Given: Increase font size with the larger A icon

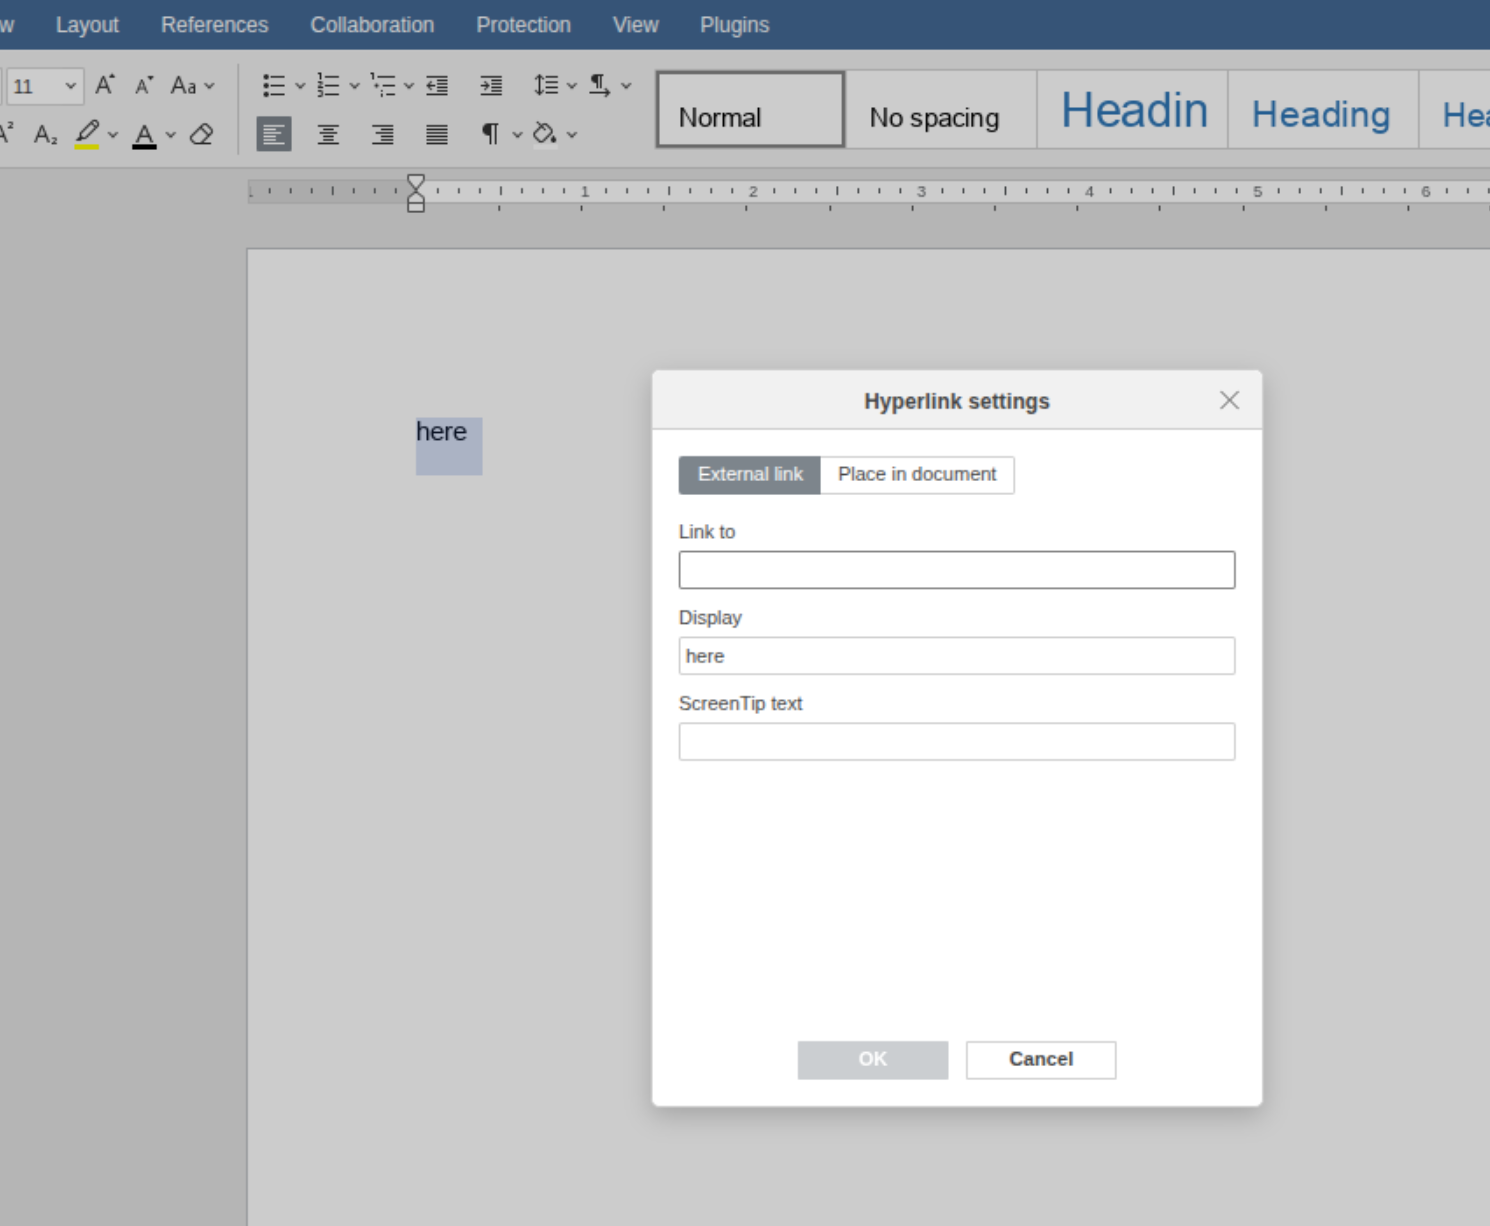Looking at the screenshot, I should click(105, 85).
